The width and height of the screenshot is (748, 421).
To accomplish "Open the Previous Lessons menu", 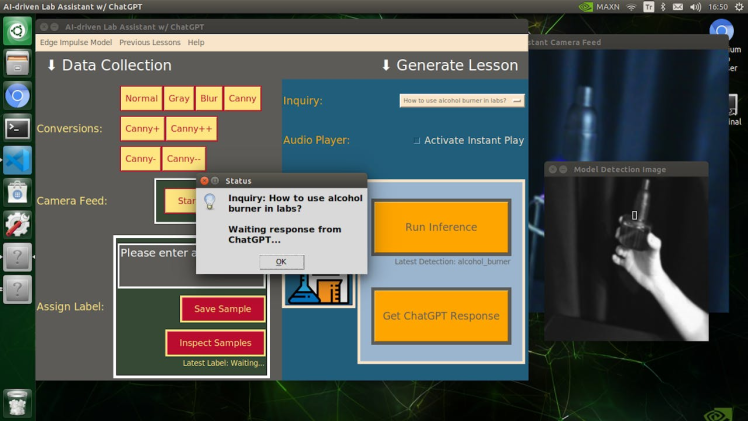I will click(x=150, y=42).
